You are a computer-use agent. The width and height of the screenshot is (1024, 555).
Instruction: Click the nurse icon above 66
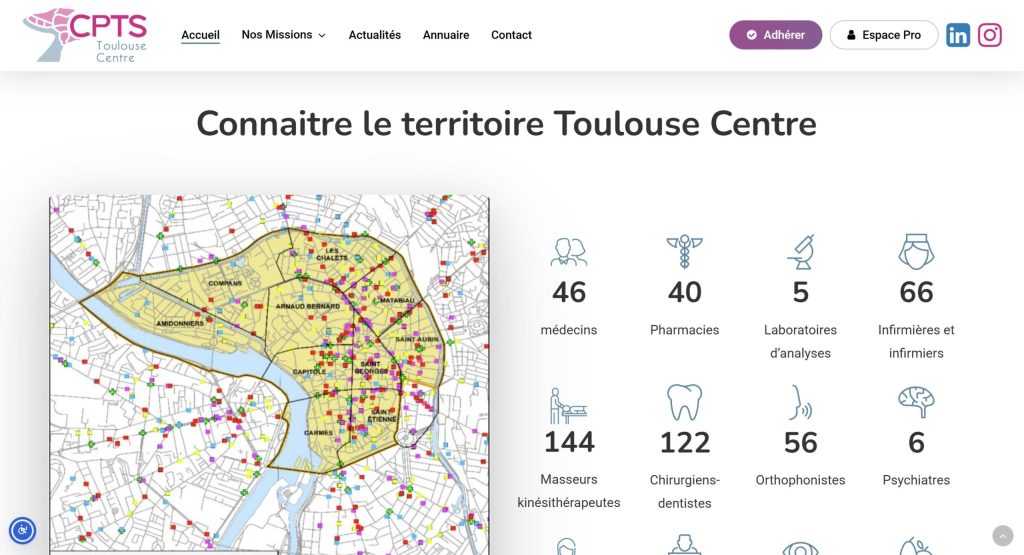click(916, 252)
